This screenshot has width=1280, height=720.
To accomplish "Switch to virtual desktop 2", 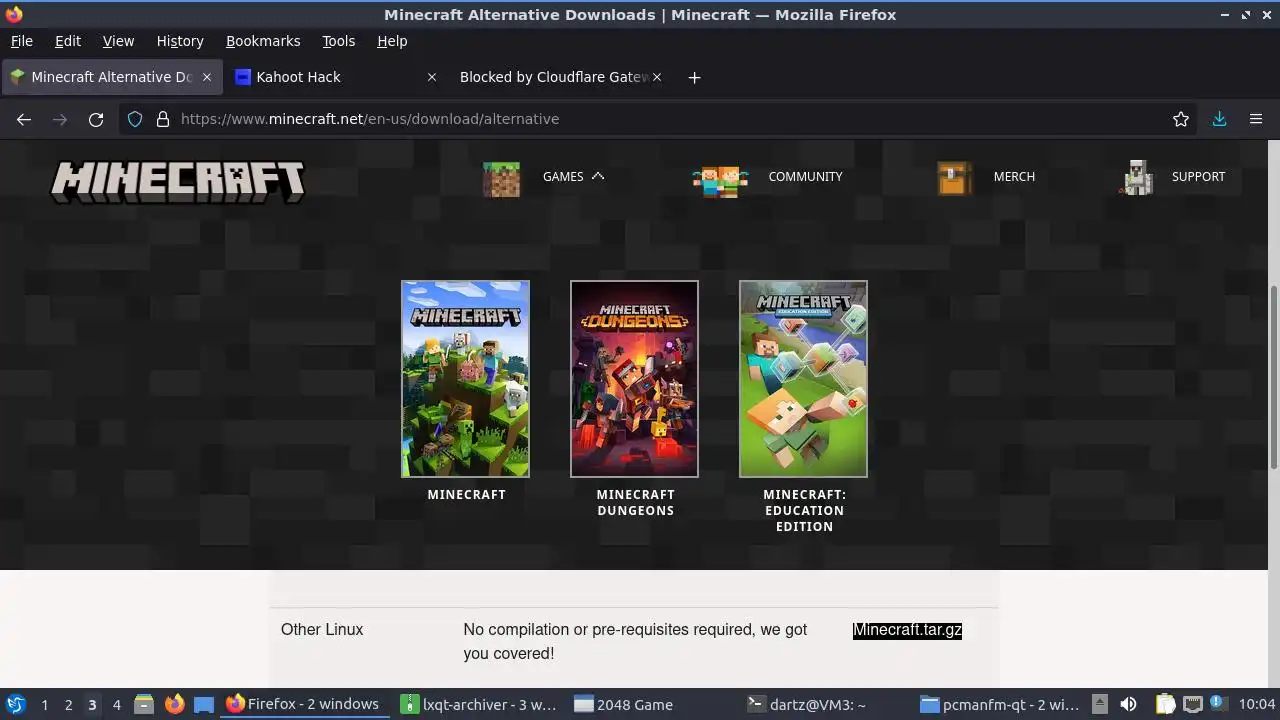I will [68, 704].
